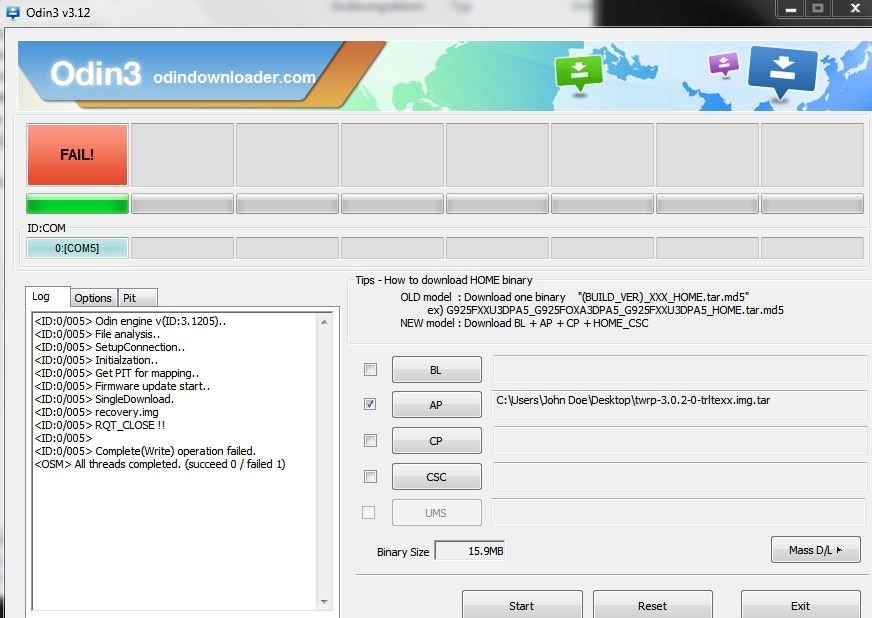This screenshot has width=872, height=618.
Task: Maximize the Odin3 window
Action: point(818,8)
